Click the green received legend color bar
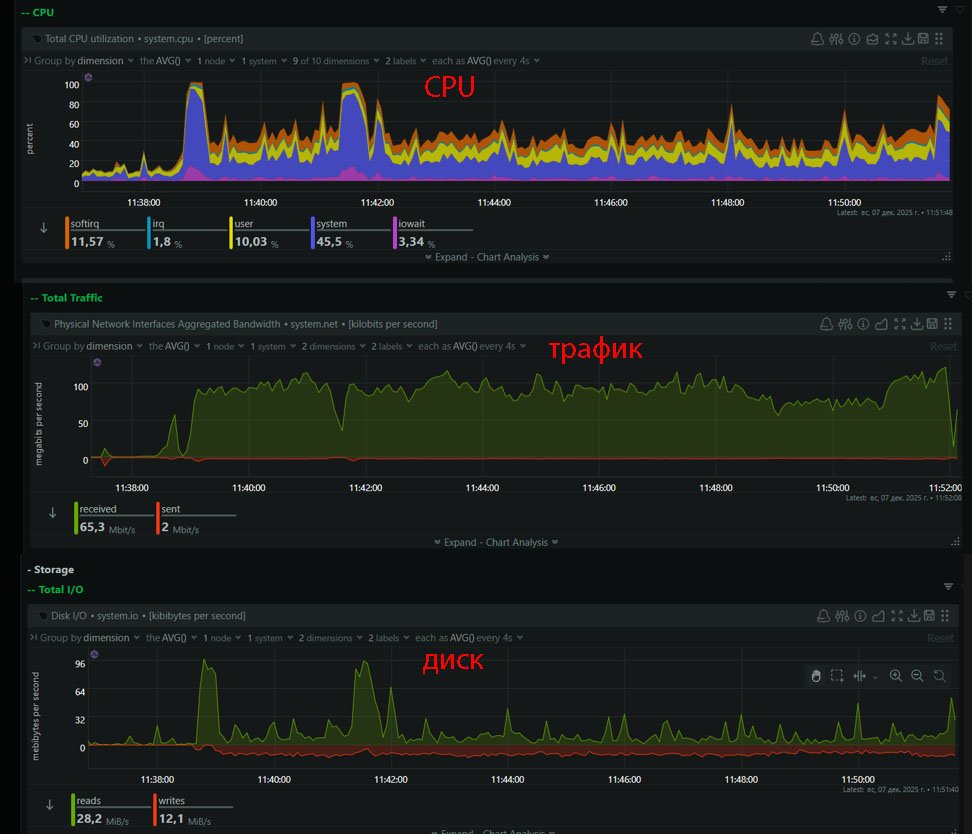The image size is (972, 834). pyautogui.click(x=76, y=518)
